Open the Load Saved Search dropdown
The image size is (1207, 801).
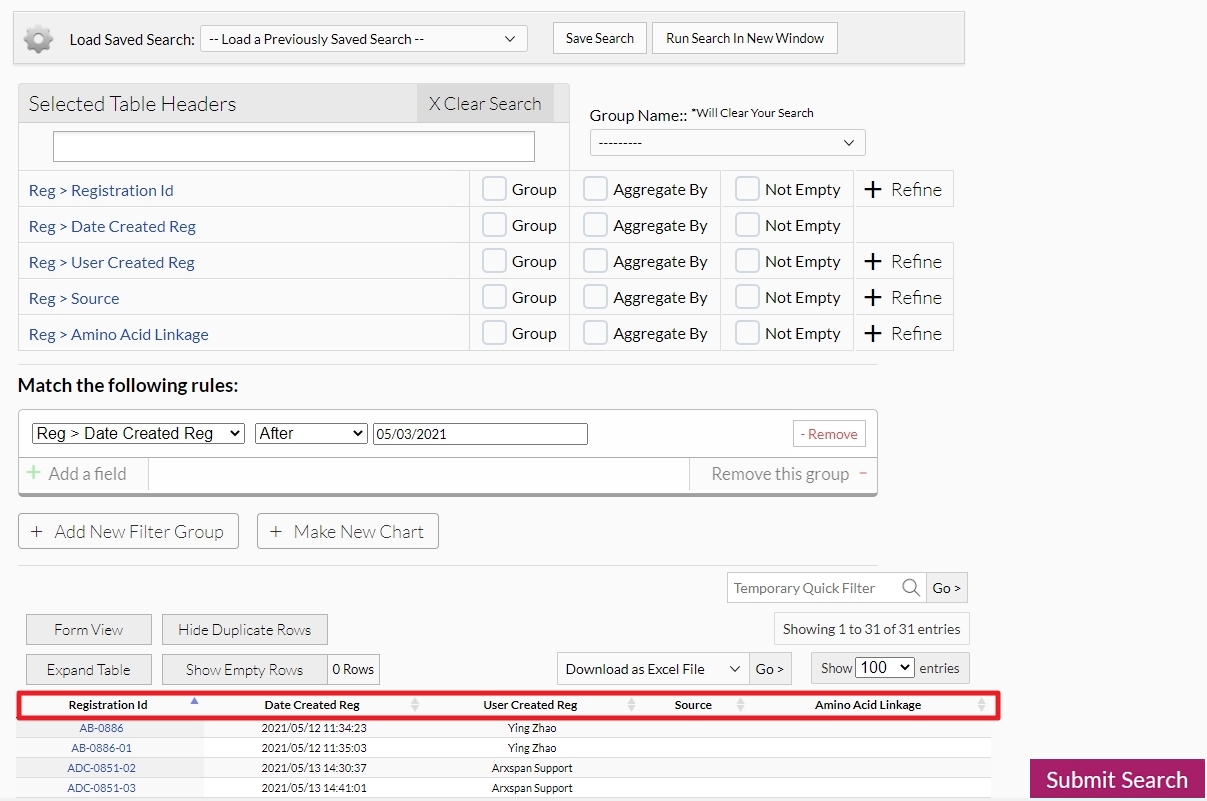click(x=364, y=39)
